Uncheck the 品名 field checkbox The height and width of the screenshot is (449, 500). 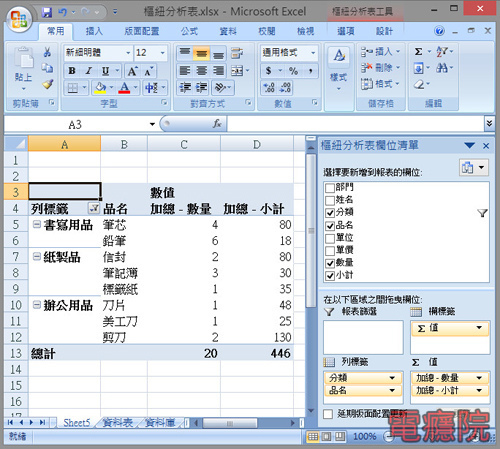pyautogui.click(x=330, y=226)
